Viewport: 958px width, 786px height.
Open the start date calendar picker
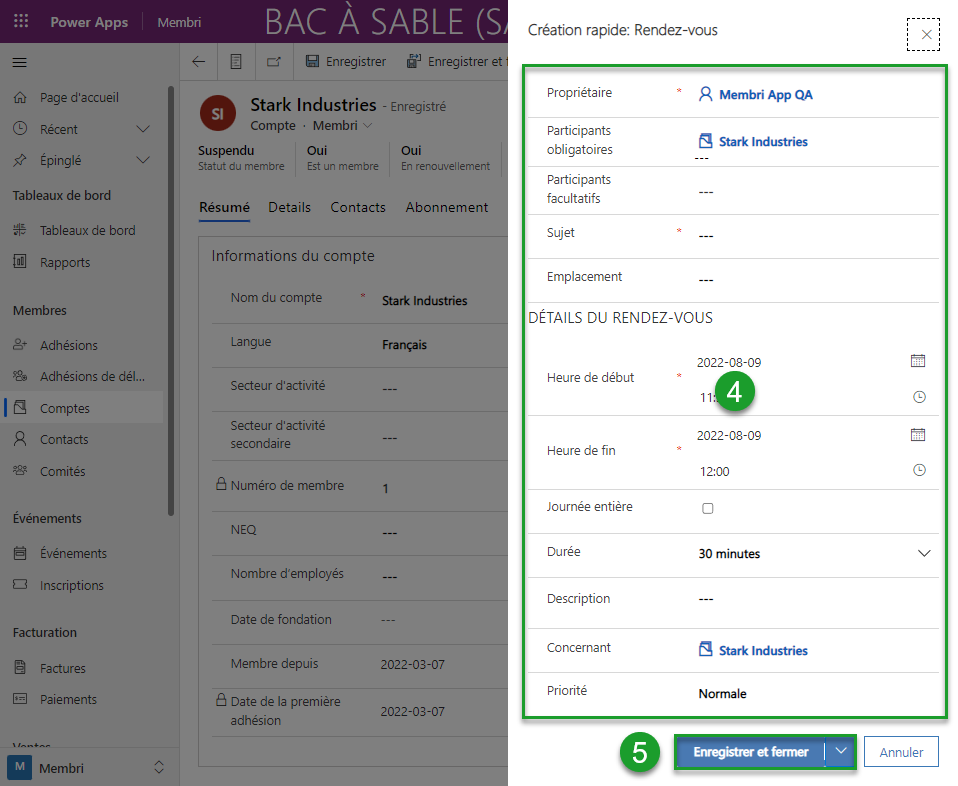tap(918, 361)
